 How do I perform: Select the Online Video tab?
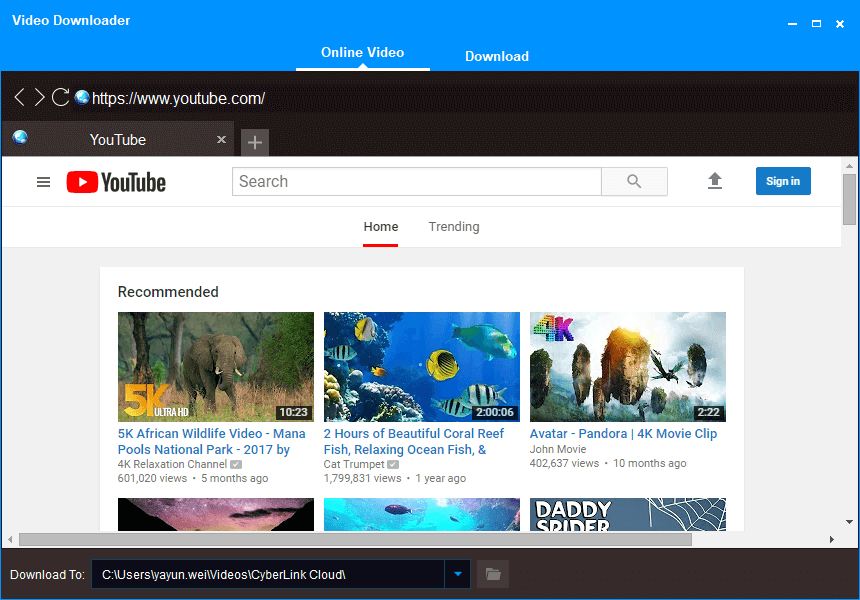tap(362, 52)
